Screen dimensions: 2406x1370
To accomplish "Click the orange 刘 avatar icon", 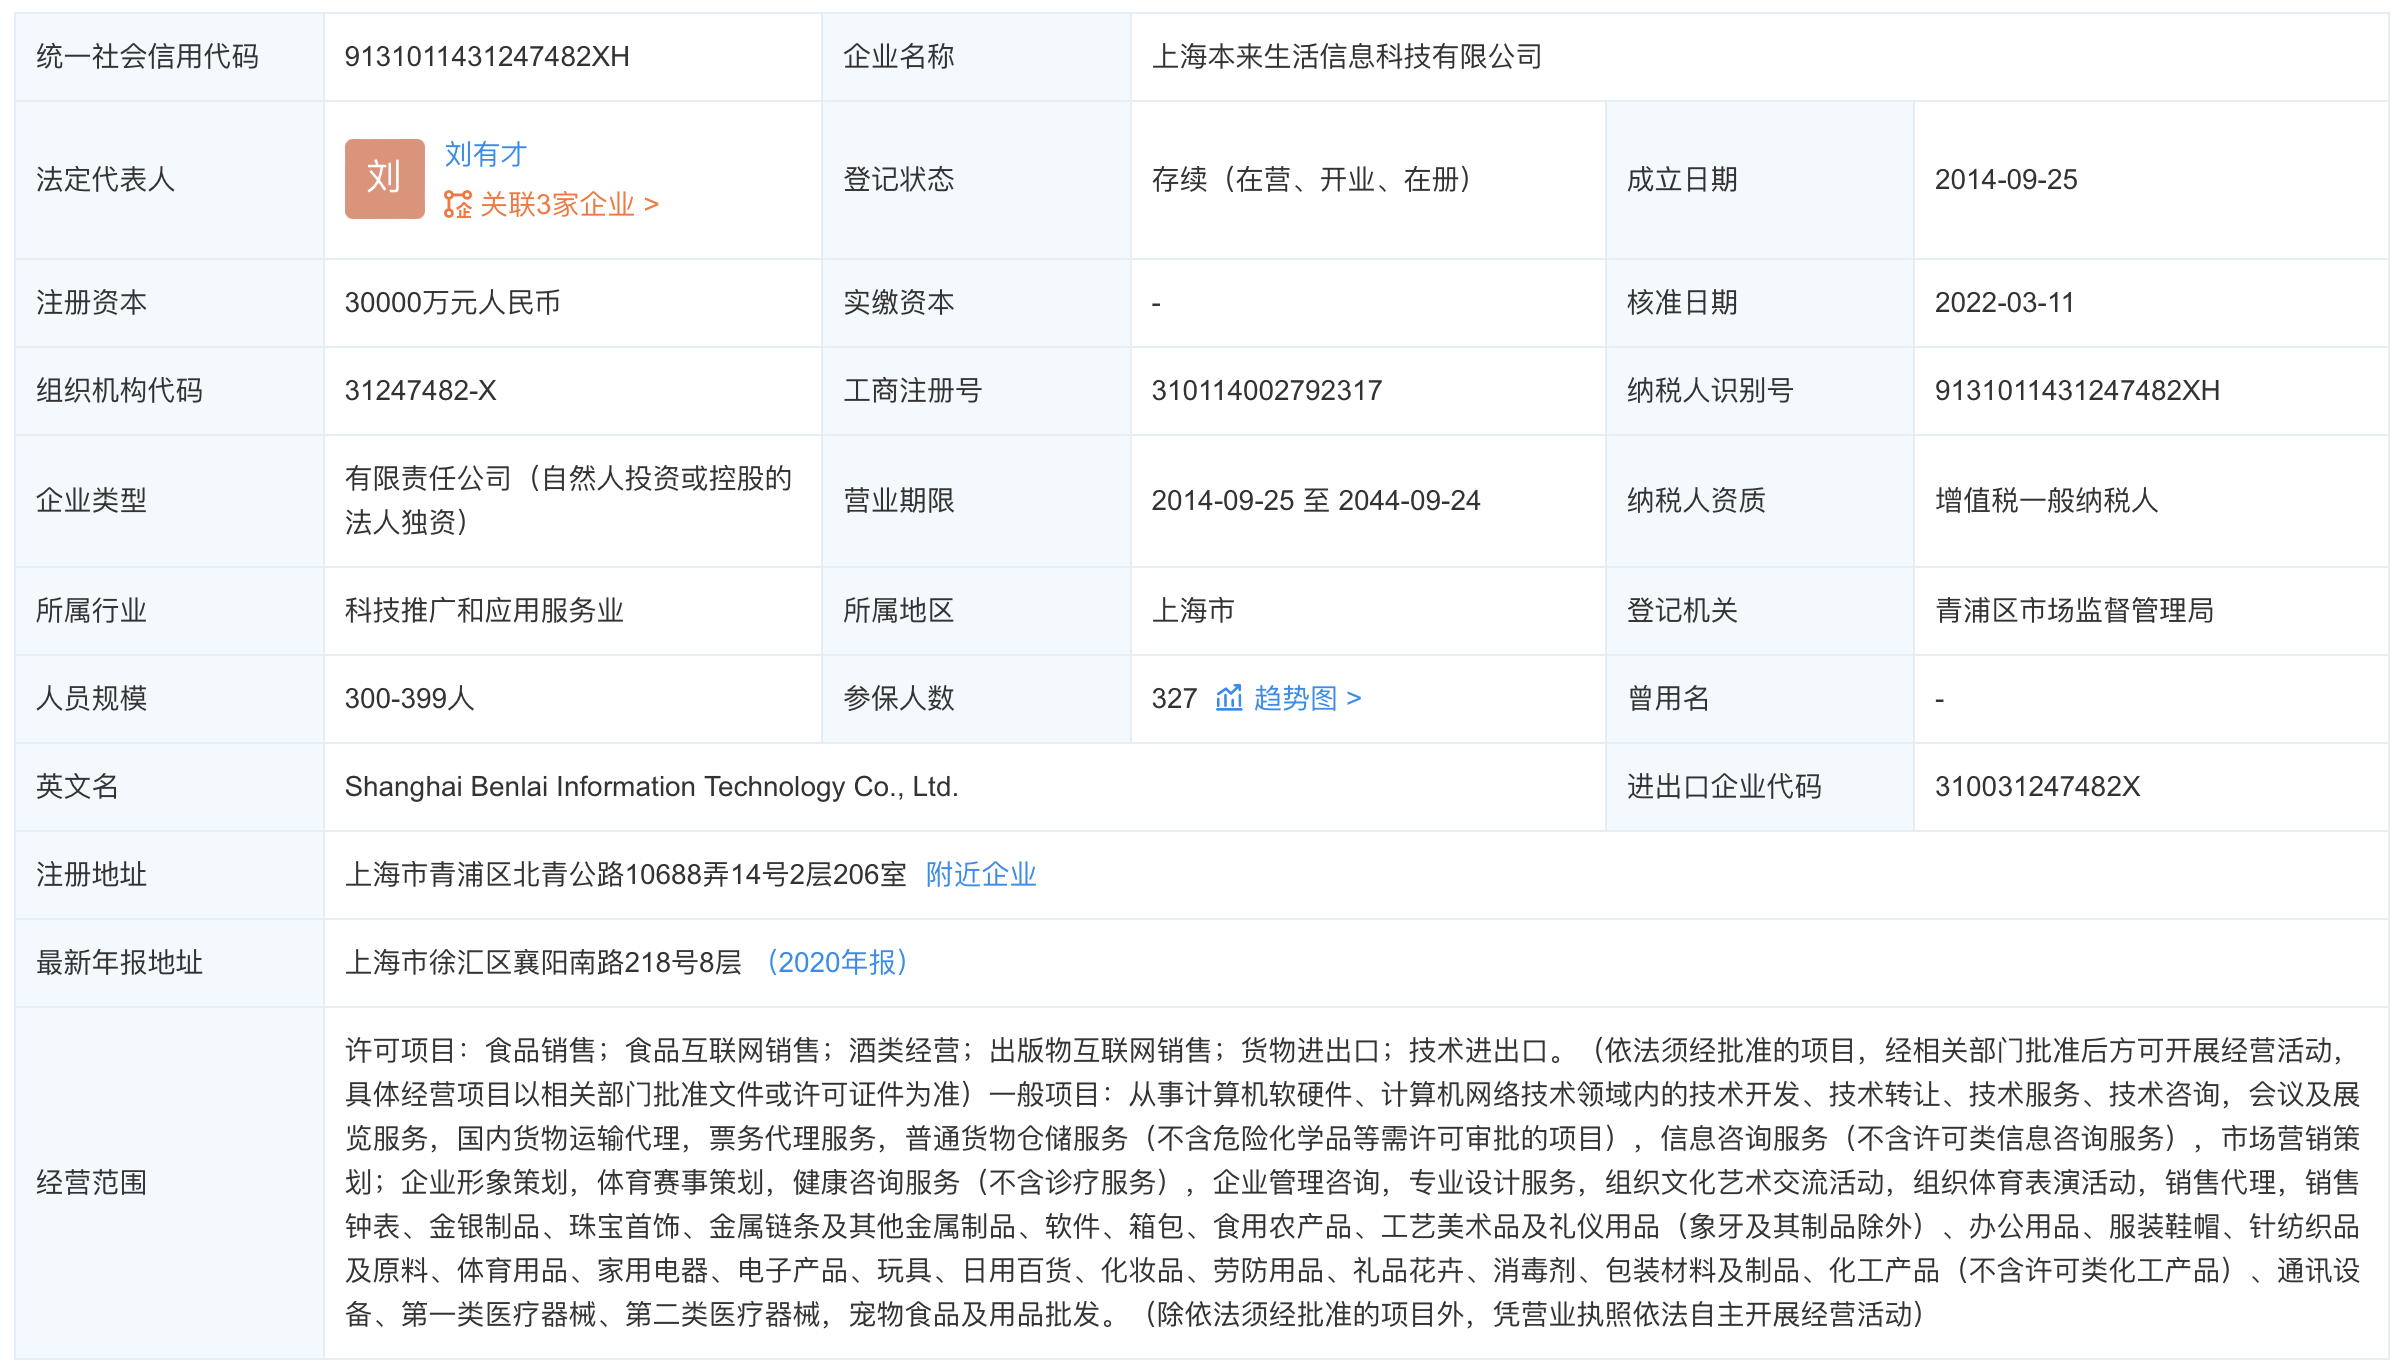I will pos(384,178).
